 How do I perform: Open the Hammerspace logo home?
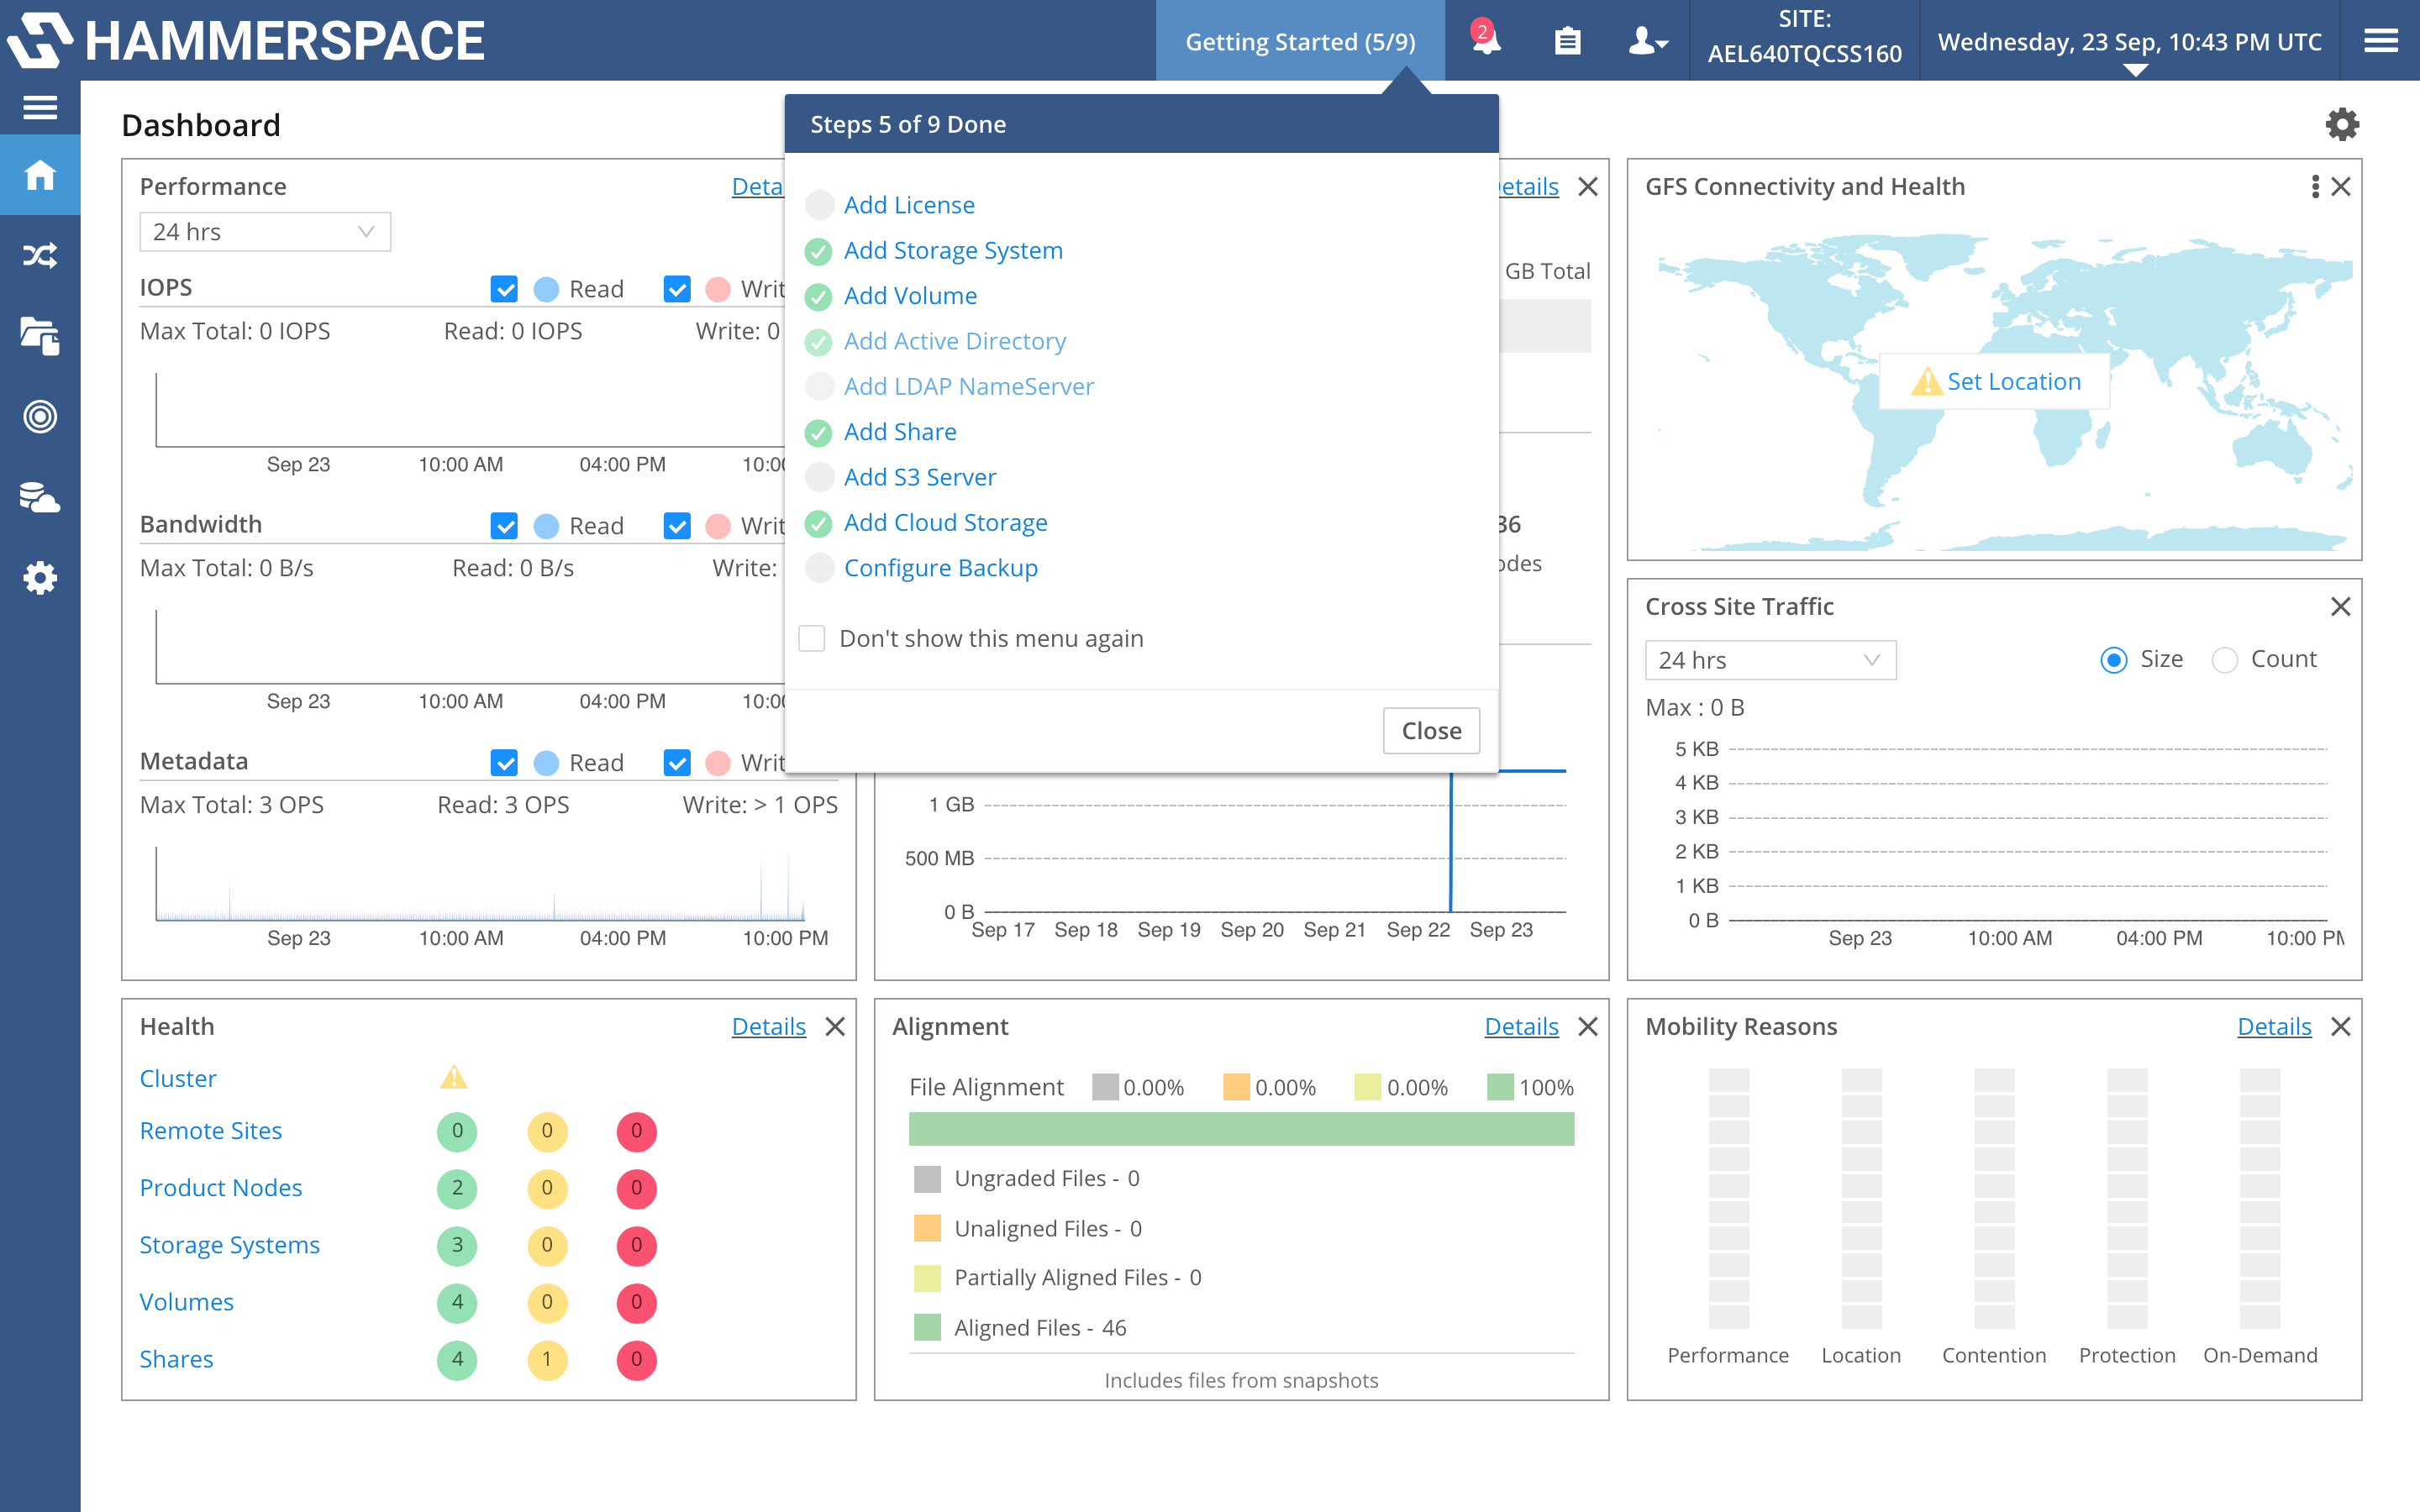point(245,40)
